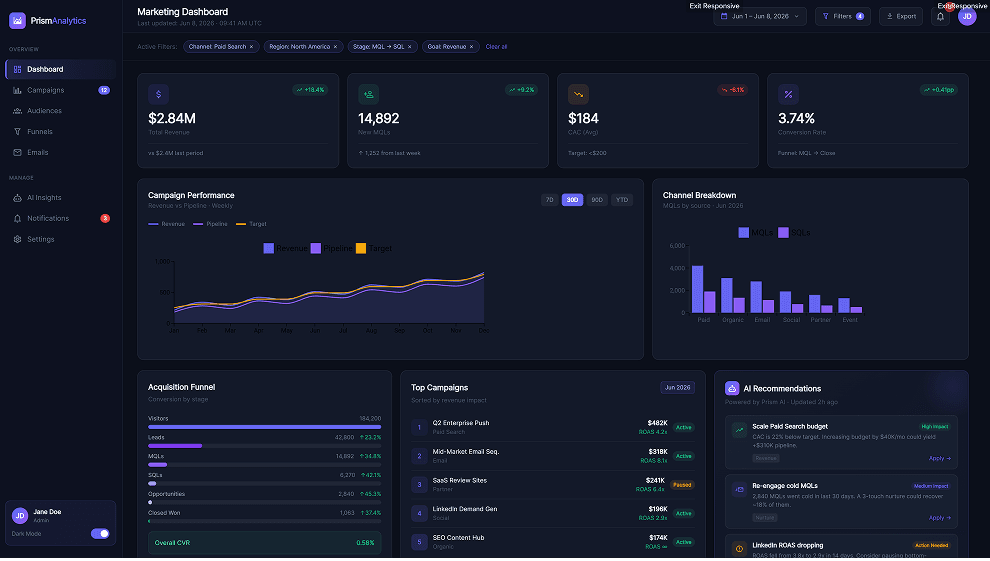Hide the SQLs series in Channel Breakdown
Screen dimensions: 990x561
point(794,233)
